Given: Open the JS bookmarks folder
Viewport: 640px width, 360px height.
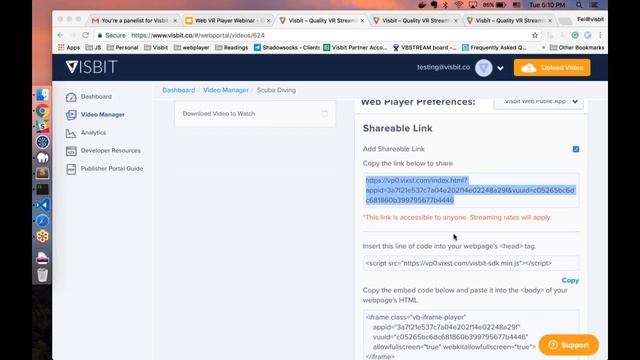Looking at the screenshot, I should tap(93, 48).
